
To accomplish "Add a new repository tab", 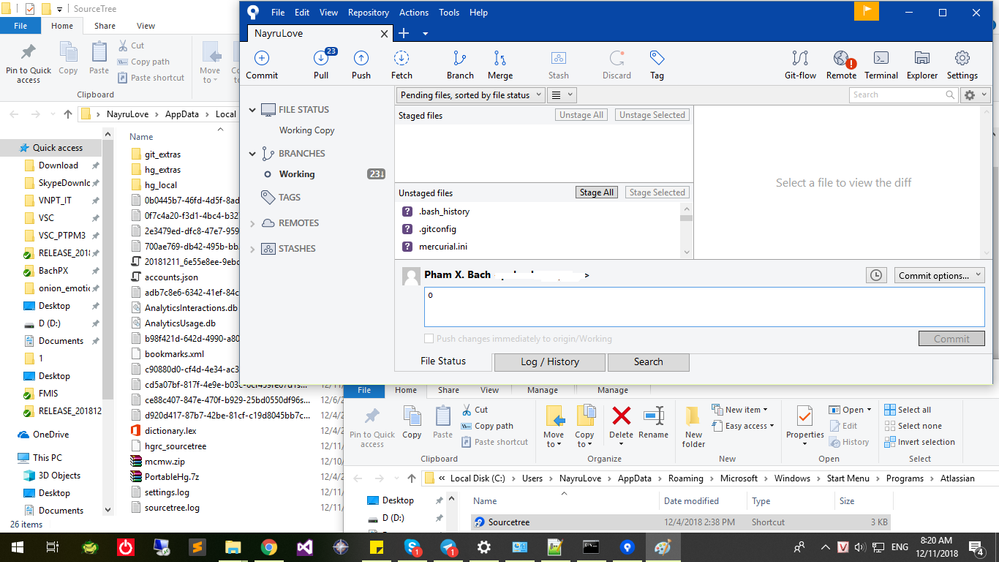I will [x=403, y=33].
